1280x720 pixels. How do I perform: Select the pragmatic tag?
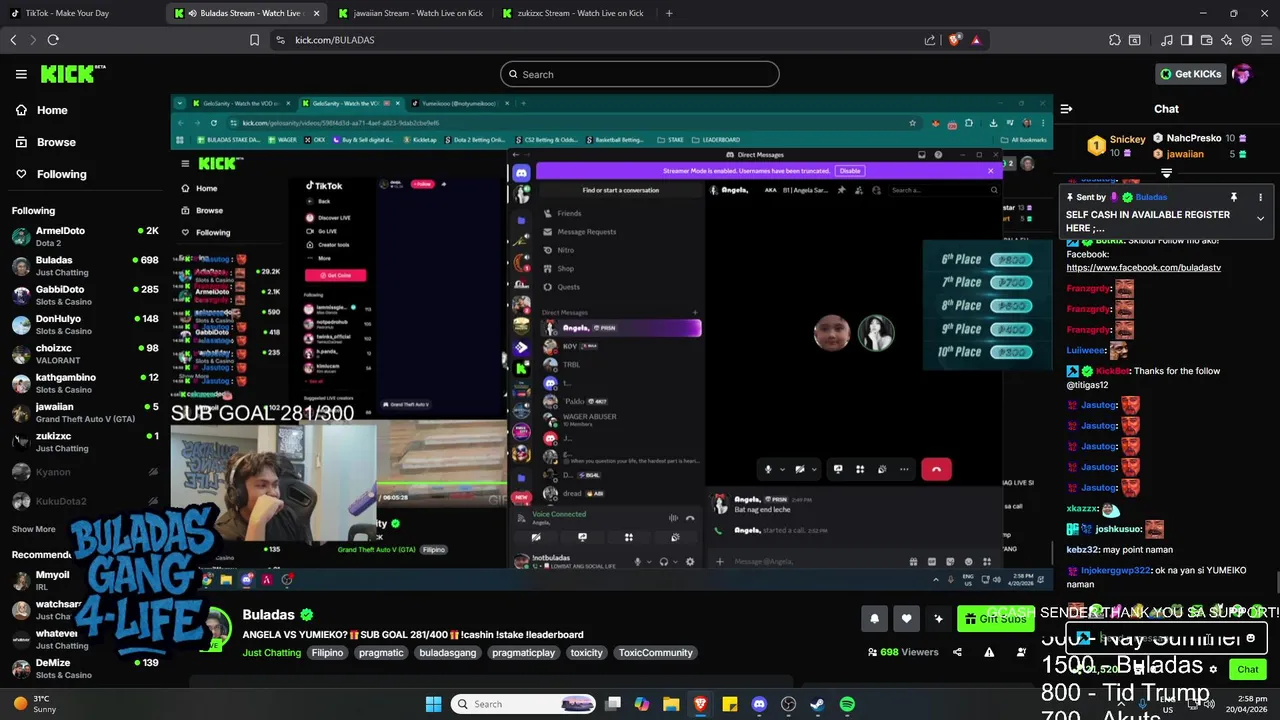click(381, 653)
